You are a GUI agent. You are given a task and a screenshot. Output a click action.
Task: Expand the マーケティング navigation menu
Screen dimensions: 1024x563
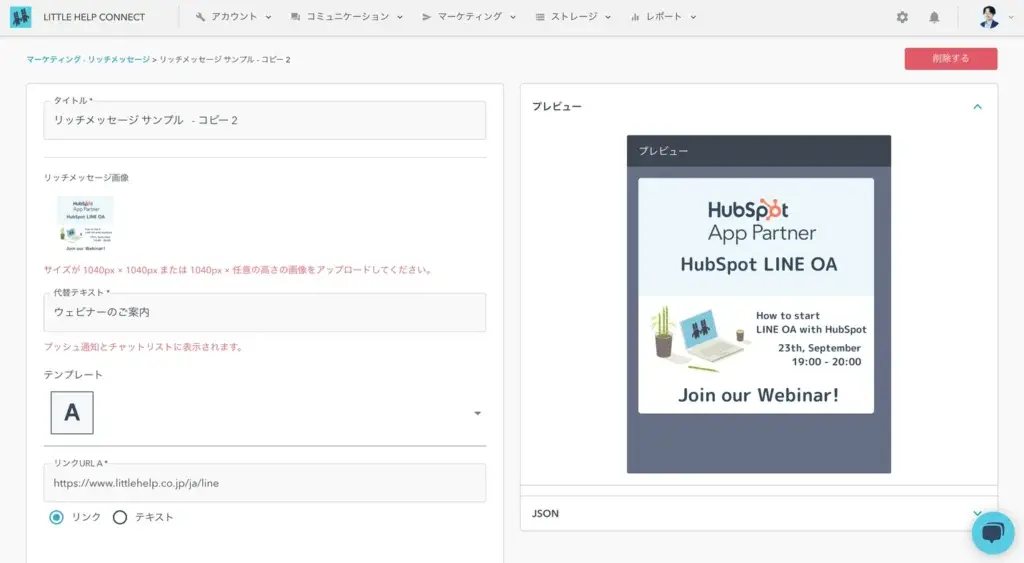(469, 17)
